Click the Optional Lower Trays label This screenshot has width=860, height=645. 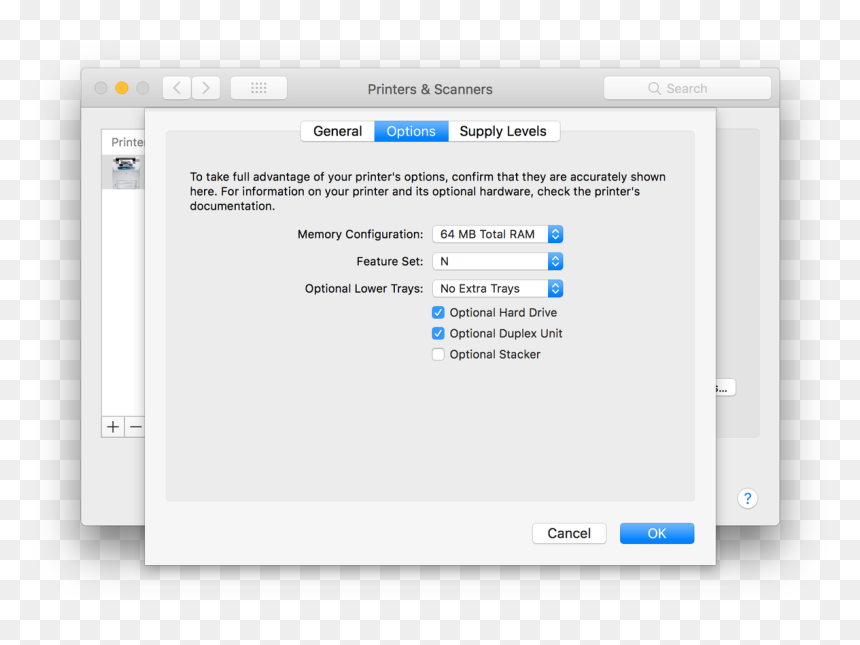click(364, 288)
